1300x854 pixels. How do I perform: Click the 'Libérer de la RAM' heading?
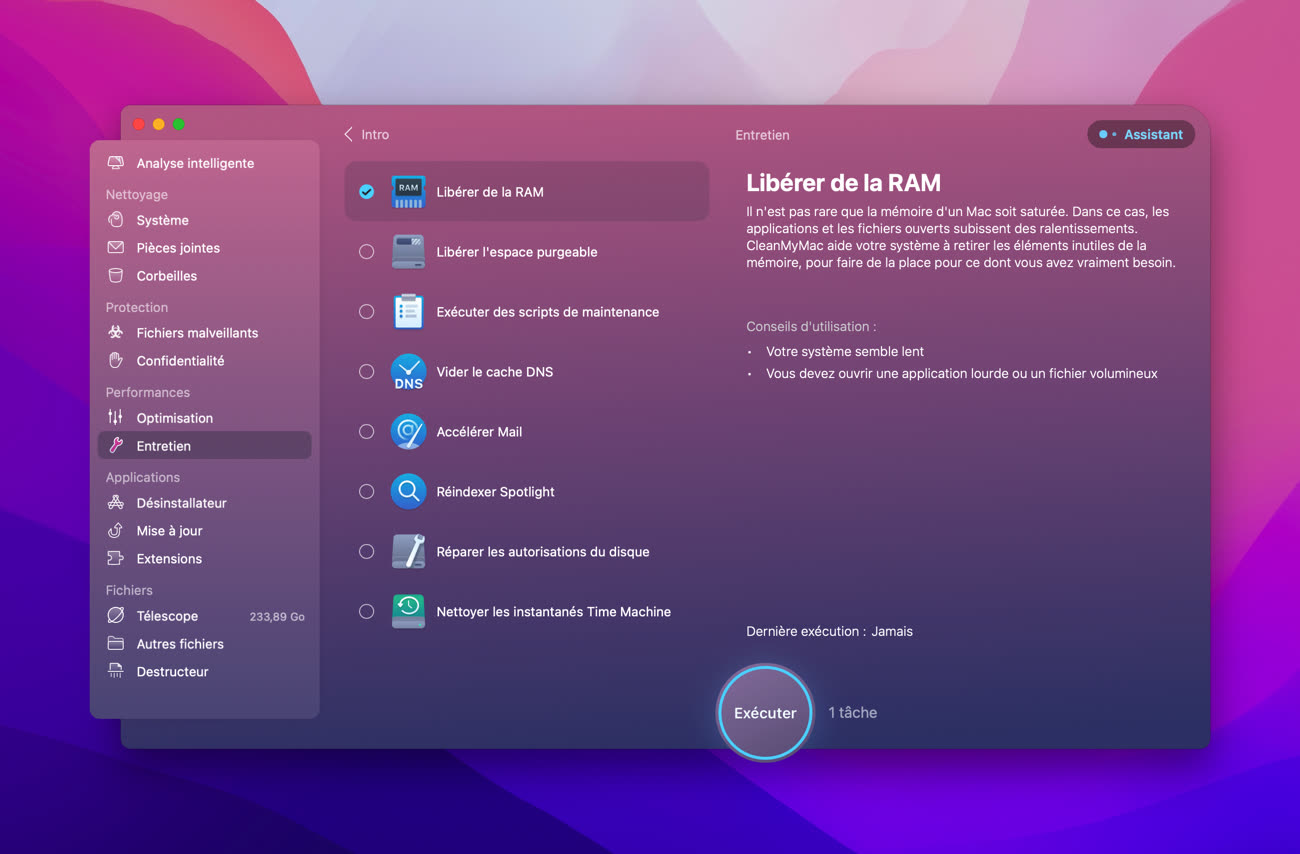pos(843,183)
